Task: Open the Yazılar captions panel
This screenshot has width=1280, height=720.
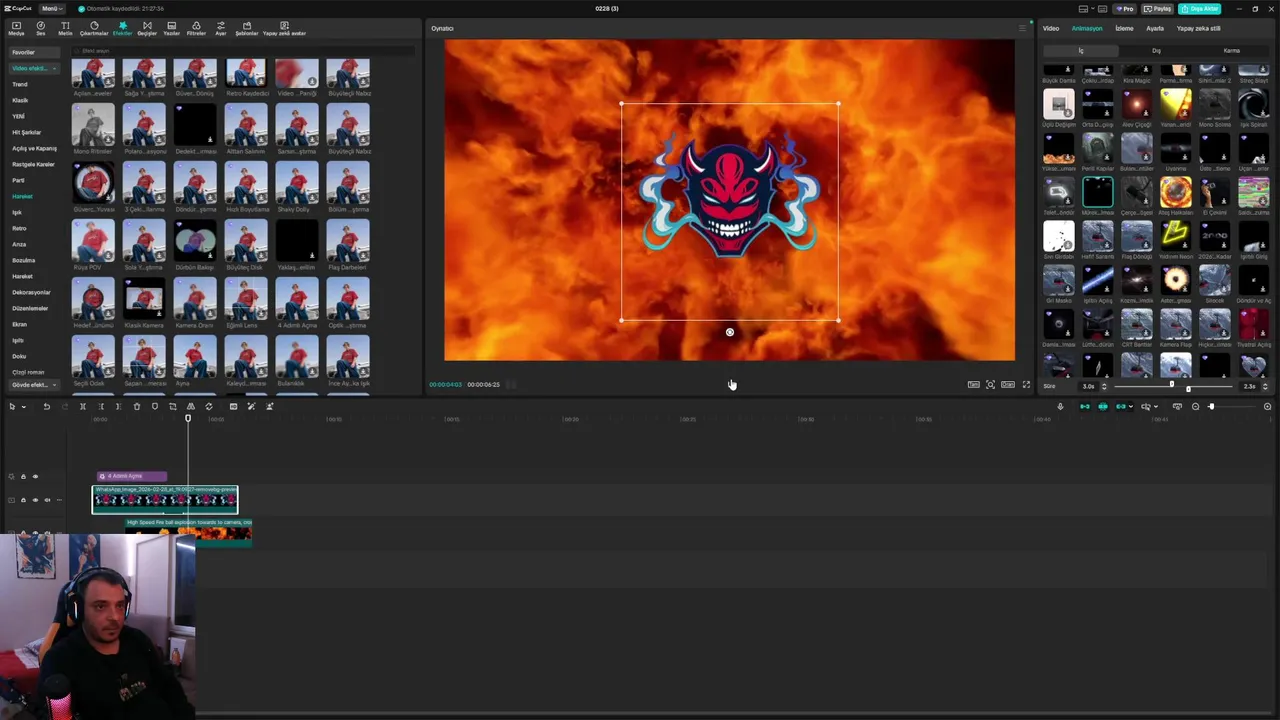Action: (172, 28)
